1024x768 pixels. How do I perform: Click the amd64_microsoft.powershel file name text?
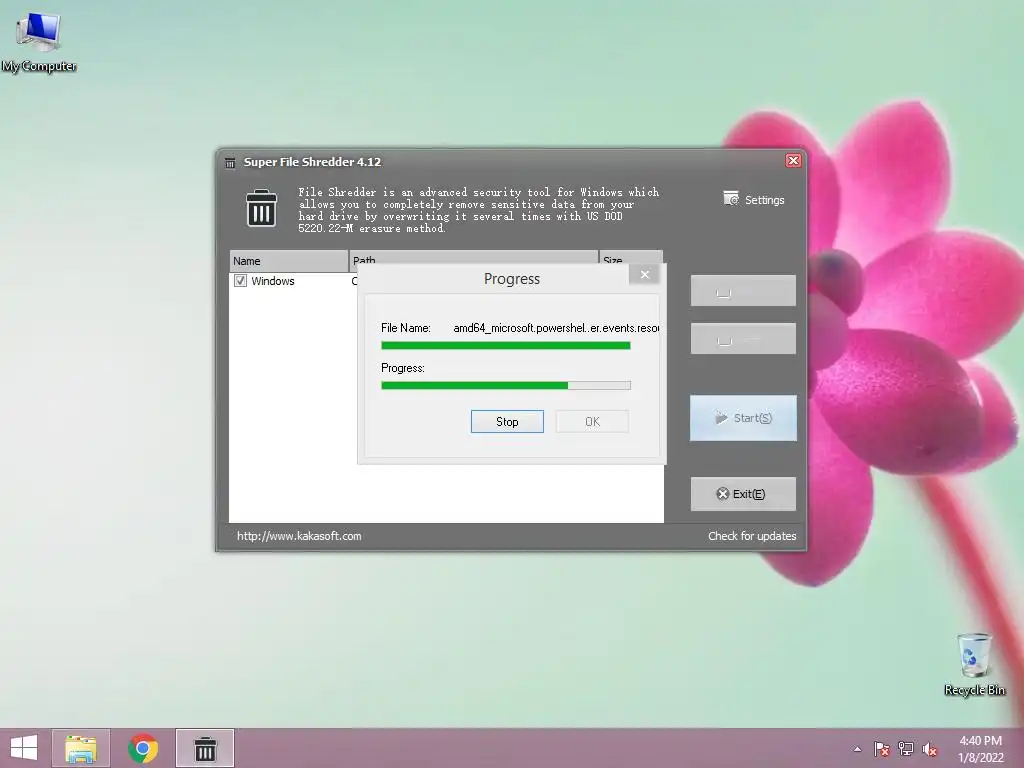pos(556,328)
